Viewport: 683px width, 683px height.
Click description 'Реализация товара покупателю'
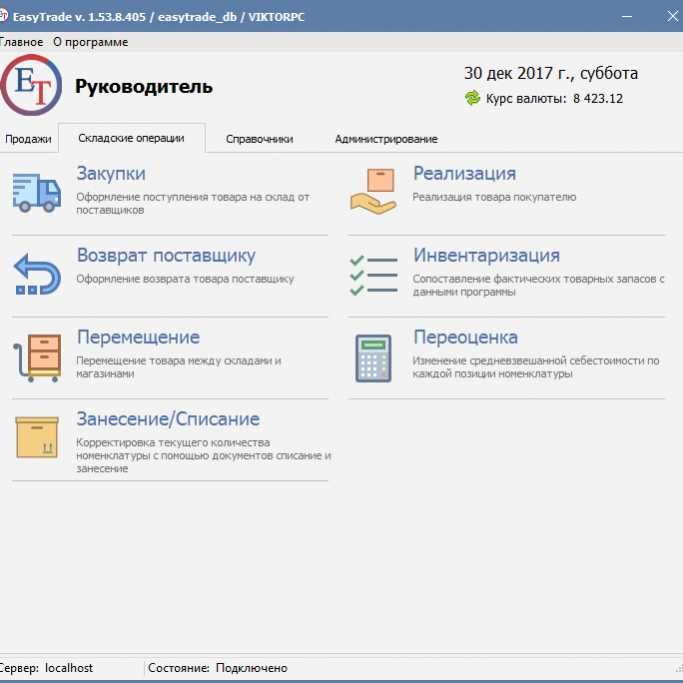tap(494, 197)
